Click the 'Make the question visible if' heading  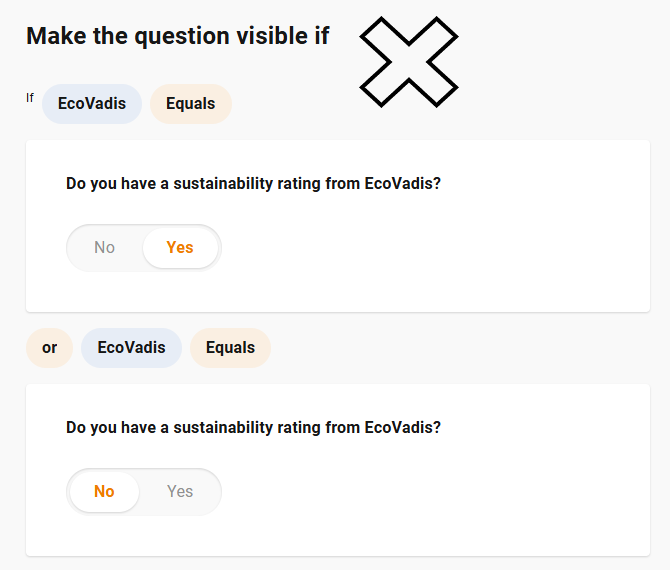(x=178, y=36)
